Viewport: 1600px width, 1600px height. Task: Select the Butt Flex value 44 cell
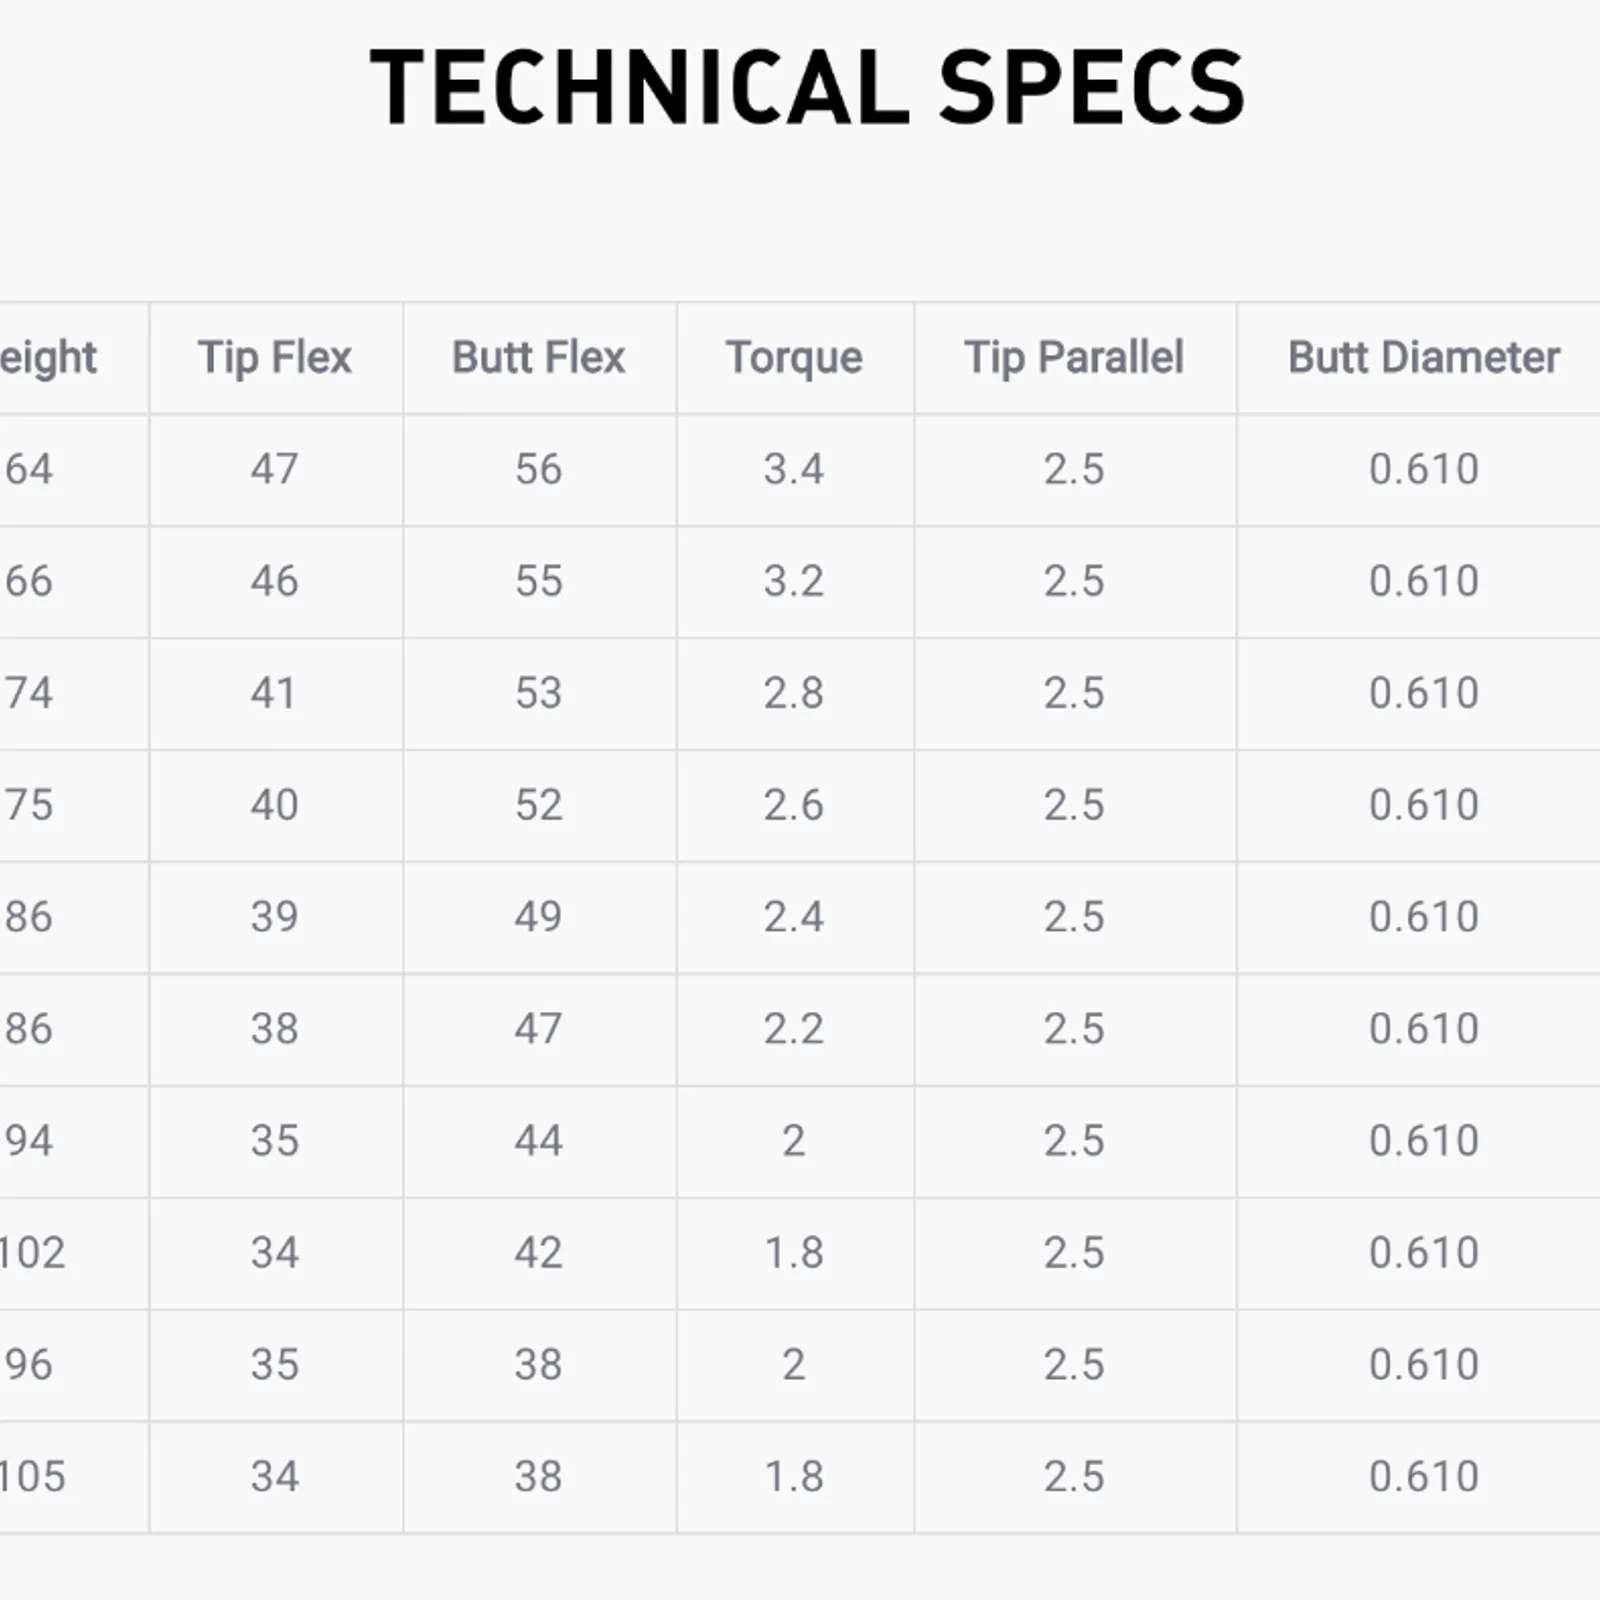tap(540, 1142)
